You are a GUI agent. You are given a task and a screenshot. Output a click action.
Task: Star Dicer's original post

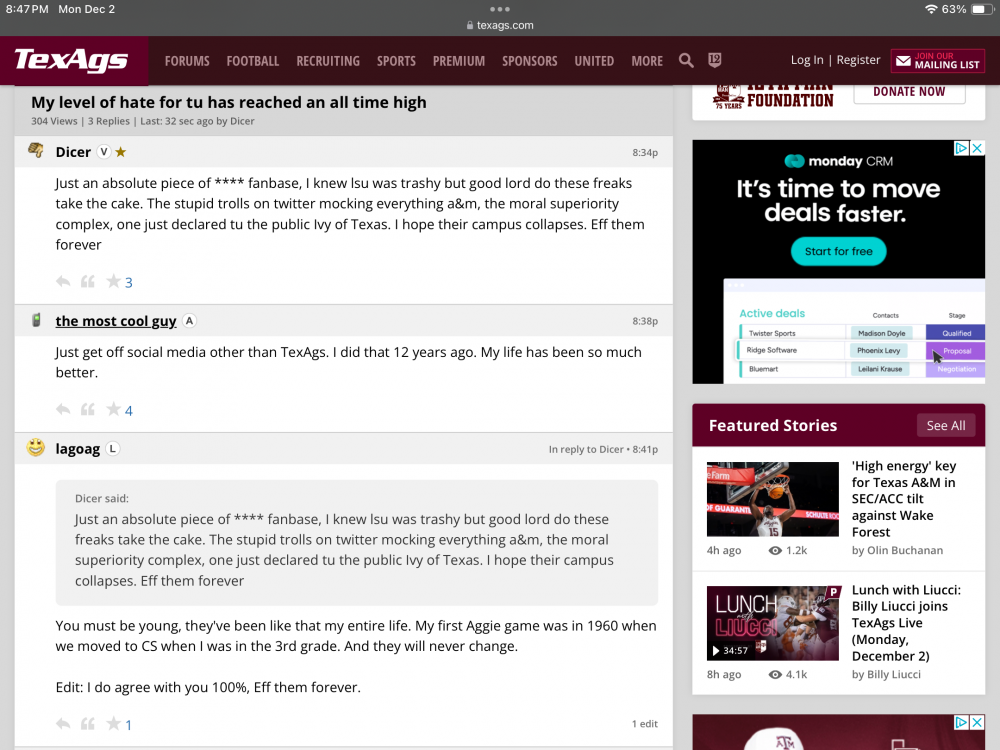(113, 282)
